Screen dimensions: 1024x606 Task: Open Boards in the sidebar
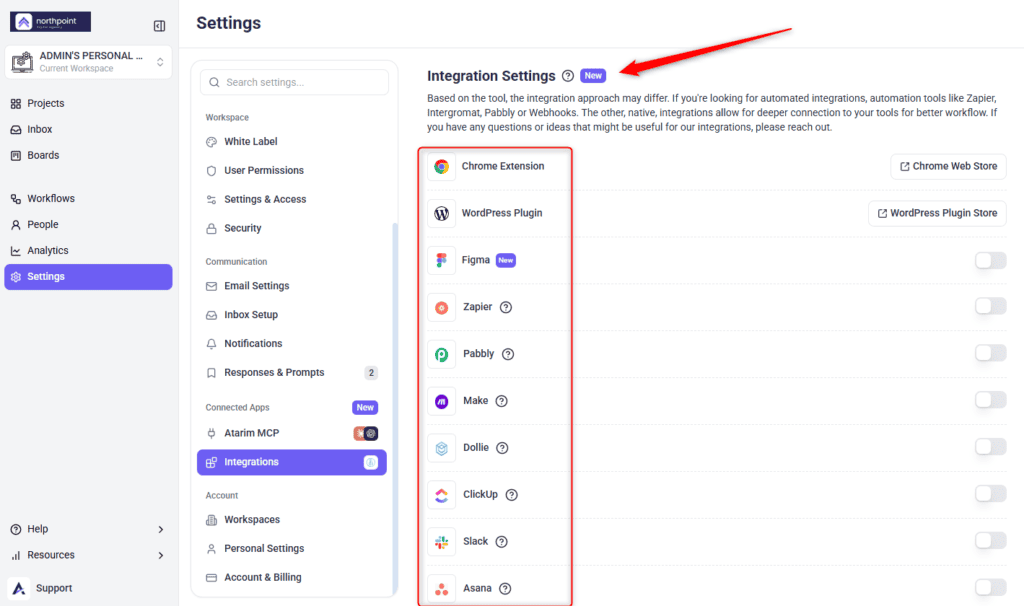88,155
